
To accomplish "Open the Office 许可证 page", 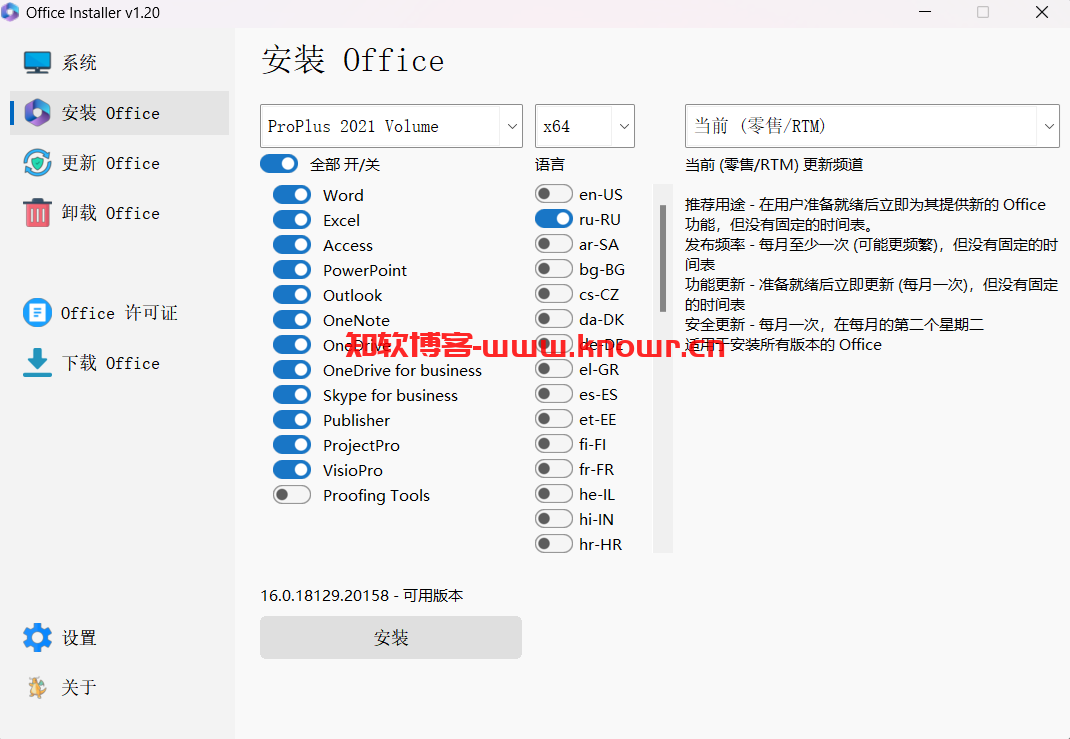I will (119, 313).
